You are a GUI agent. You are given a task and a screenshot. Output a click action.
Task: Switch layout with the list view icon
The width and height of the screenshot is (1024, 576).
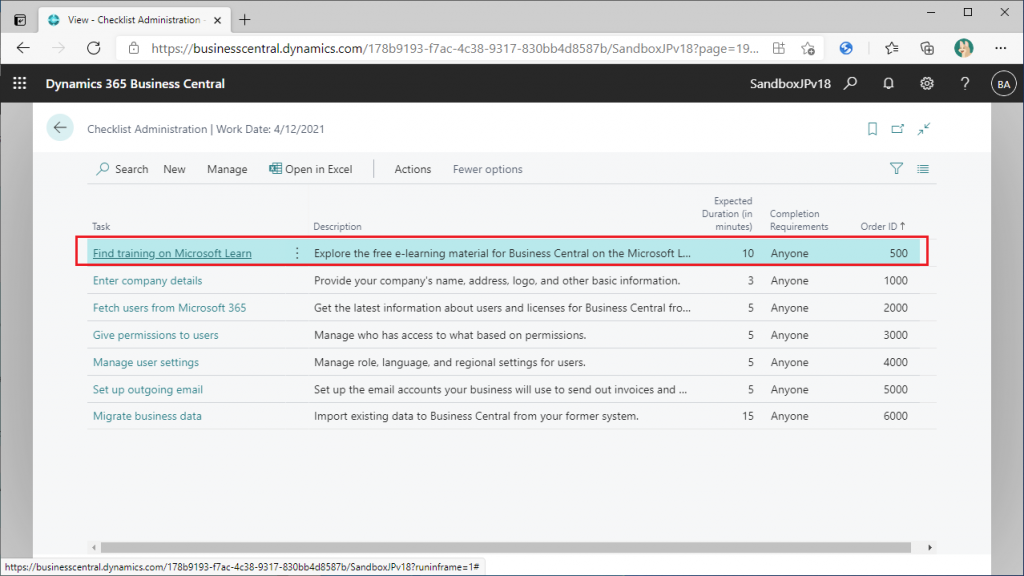923,168
